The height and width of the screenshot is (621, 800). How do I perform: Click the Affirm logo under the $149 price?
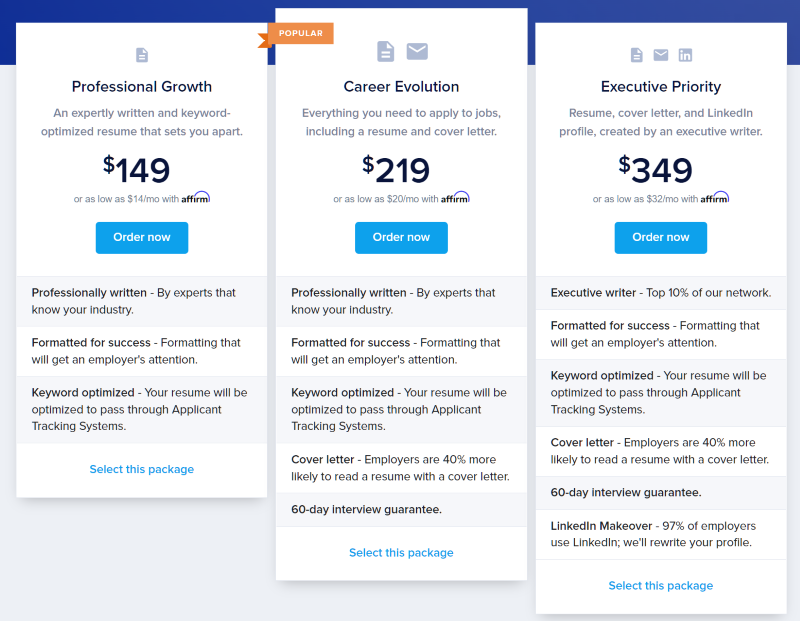click(195, 197)
